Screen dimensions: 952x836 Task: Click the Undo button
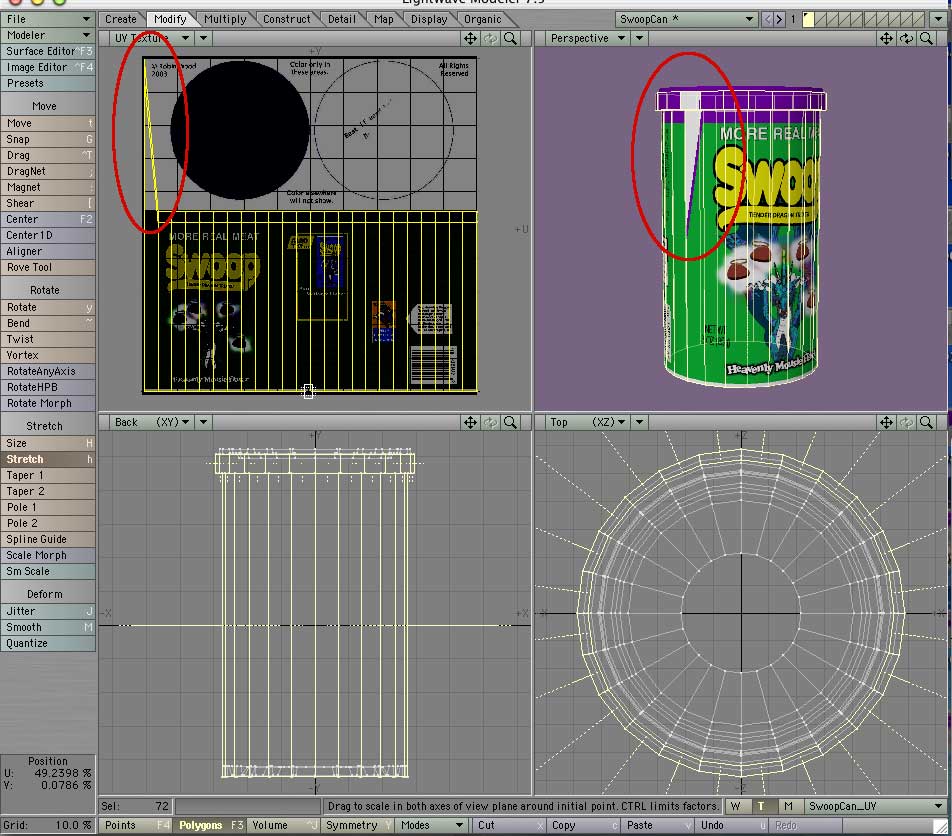(x=732, y=825)
